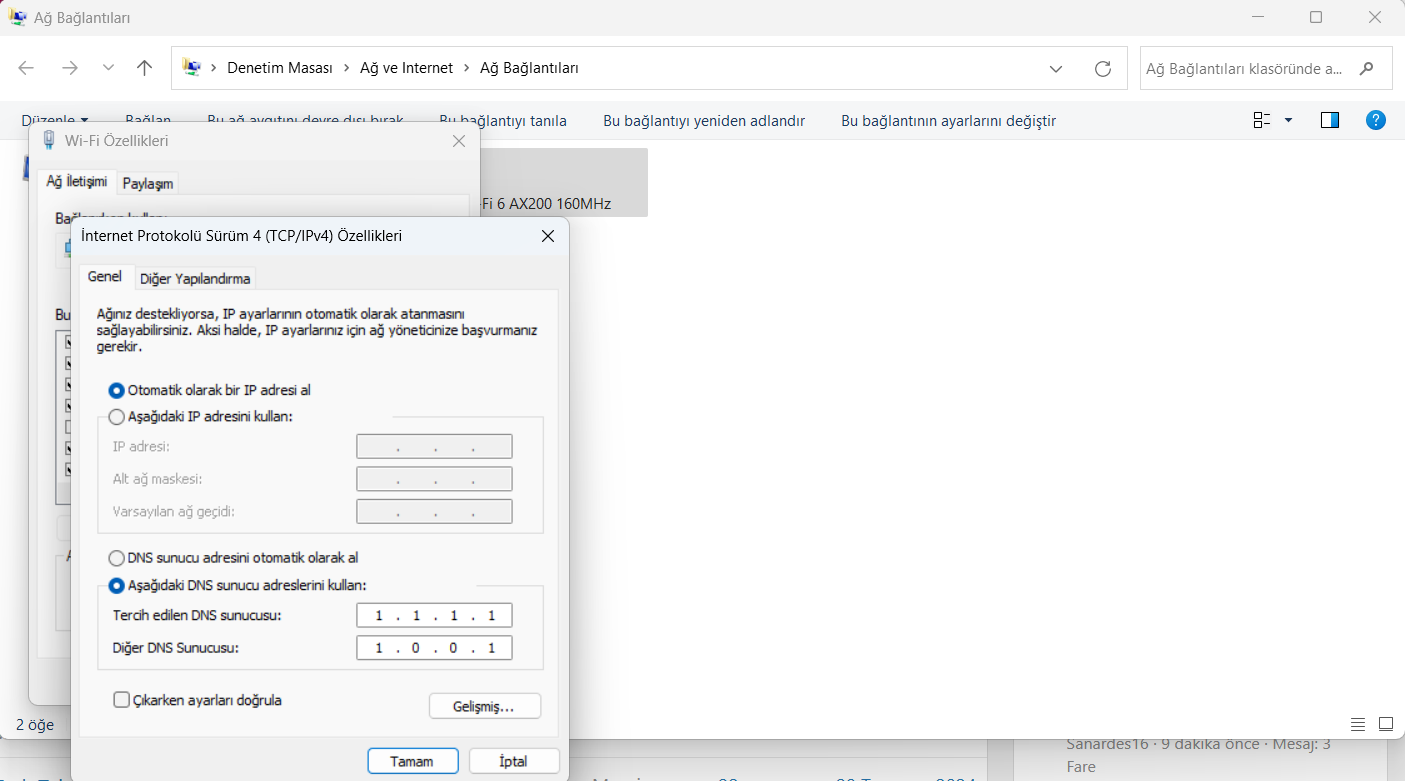Close the TCP/IPv4 Özellikleri dialog

point(548,236)
